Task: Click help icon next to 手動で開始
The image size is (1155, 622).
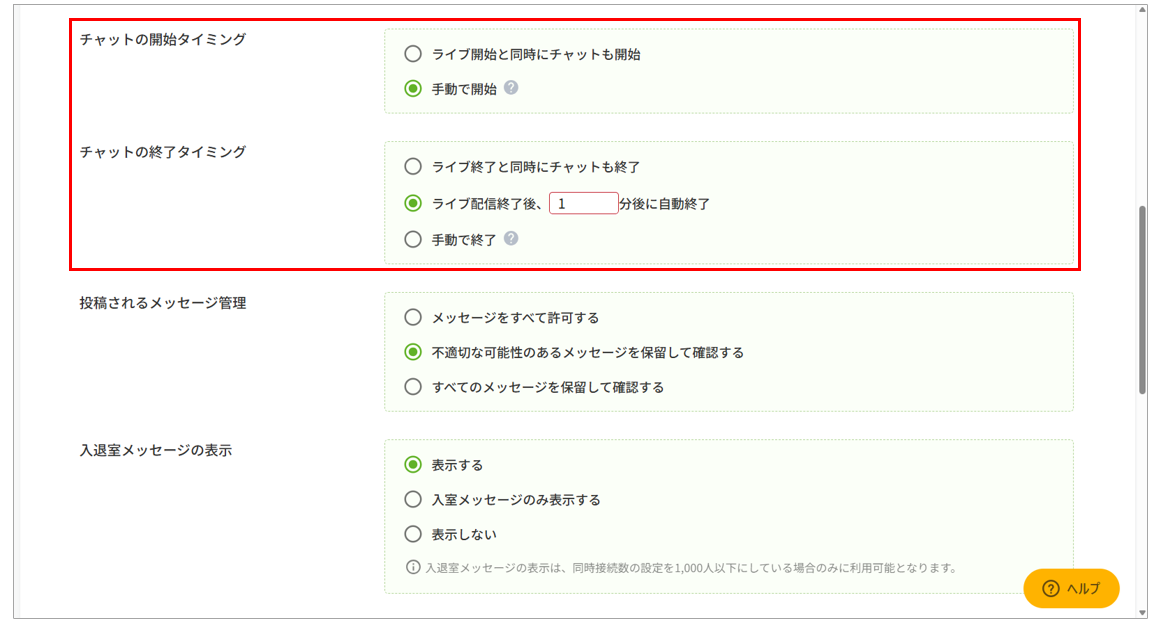Action: coord(510,88)
